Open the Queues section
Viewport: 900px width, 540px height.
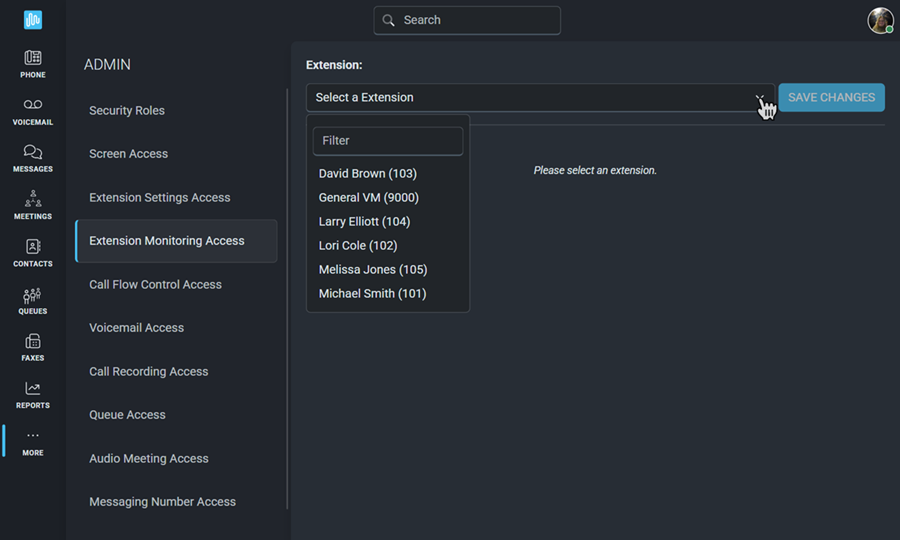33,301
